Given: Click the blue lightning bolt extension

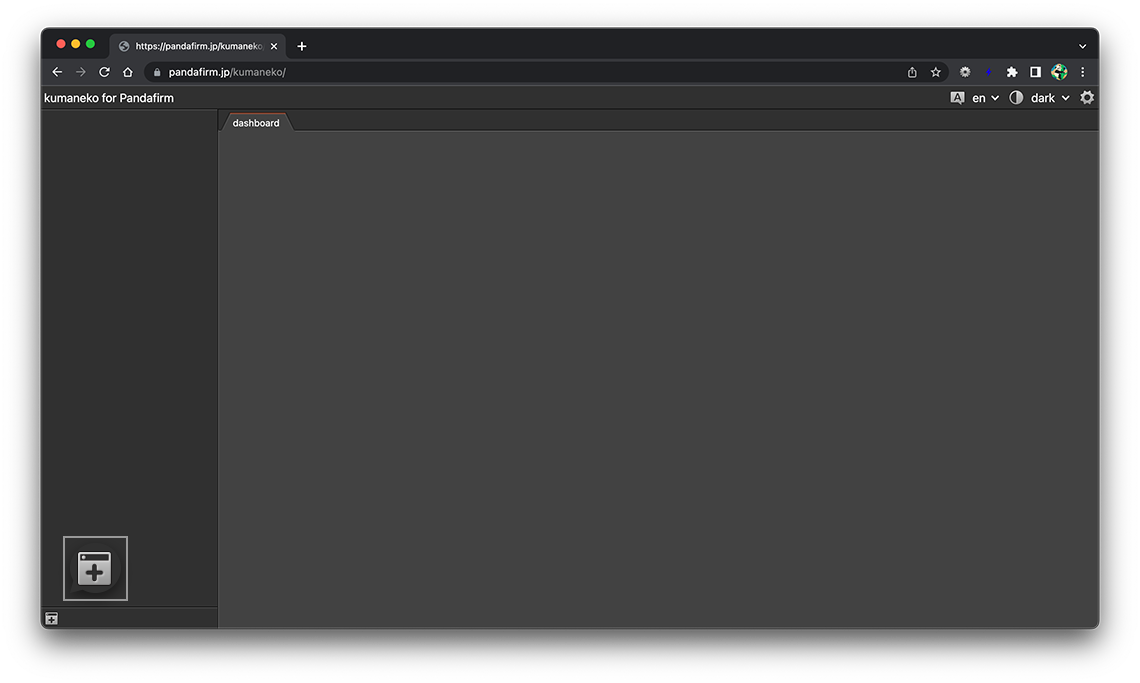Looking at the screenshot, I should coord(988,72).
